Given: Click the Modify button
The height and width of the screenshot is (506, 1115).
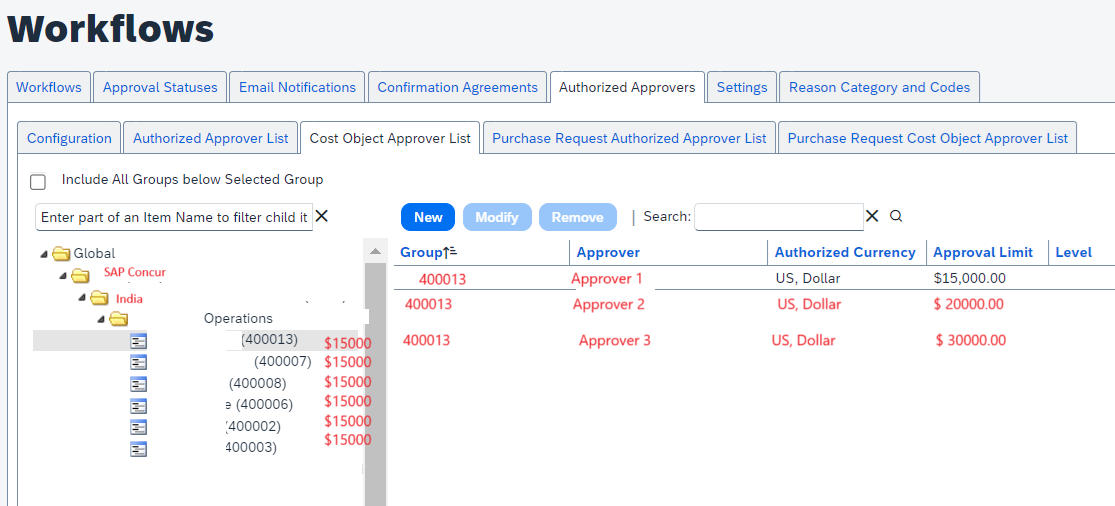Looking at the screenshot, I should (x=496, y=217).
